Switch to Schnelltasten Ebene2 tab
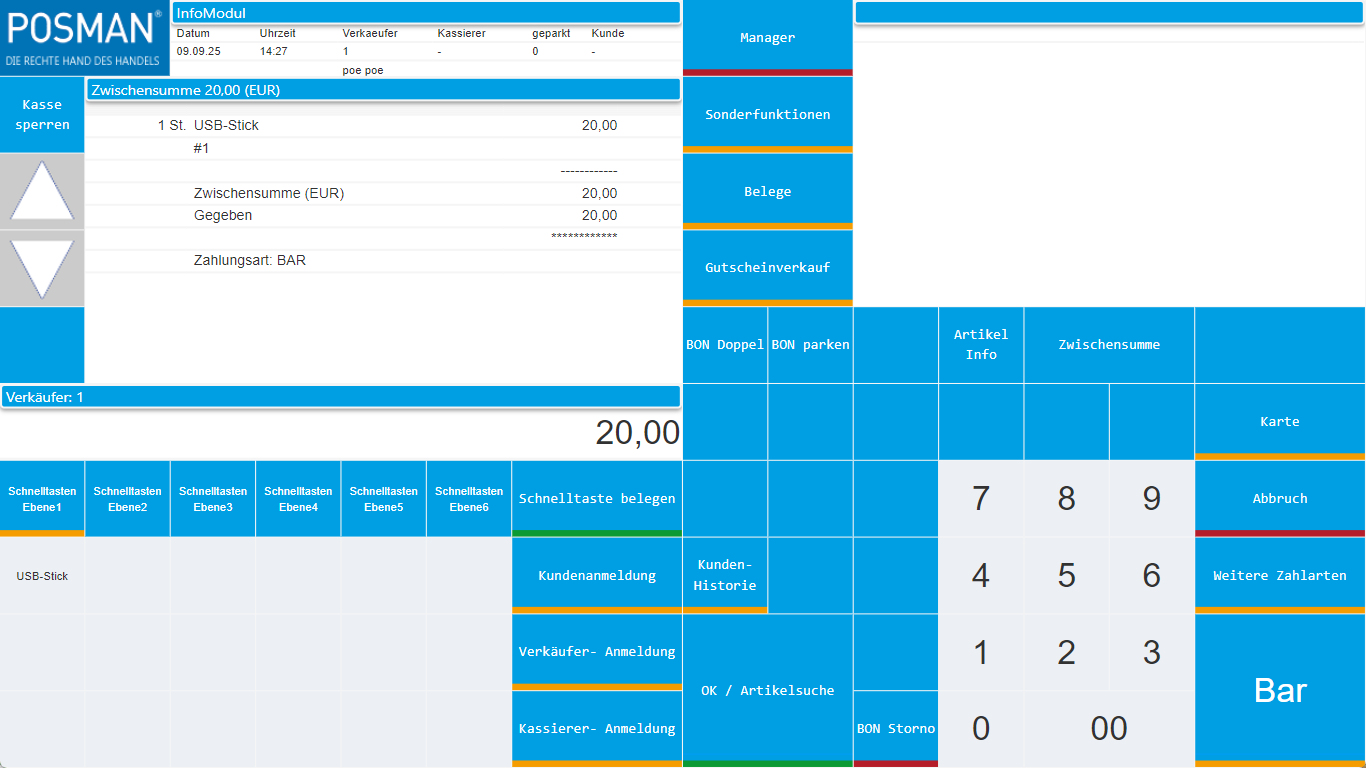Screen dimensions: 1366x768 pyautogui.click(x=128, y=498)
